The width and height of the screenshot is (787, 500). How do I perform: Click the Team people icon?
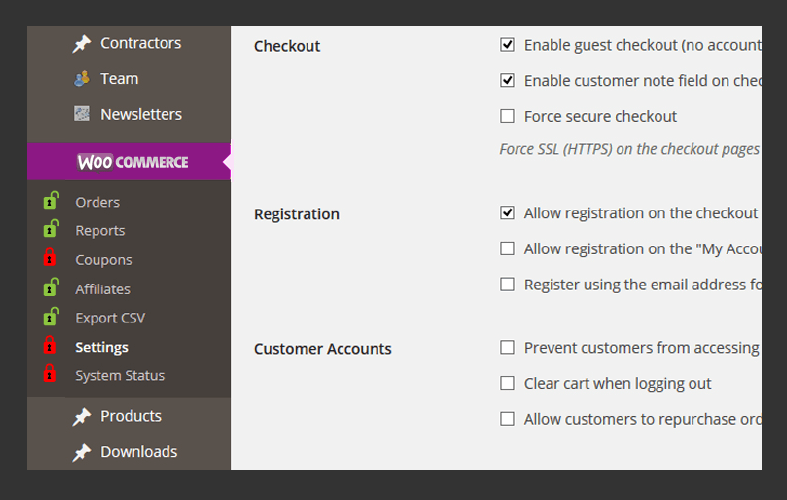point(82,79)
